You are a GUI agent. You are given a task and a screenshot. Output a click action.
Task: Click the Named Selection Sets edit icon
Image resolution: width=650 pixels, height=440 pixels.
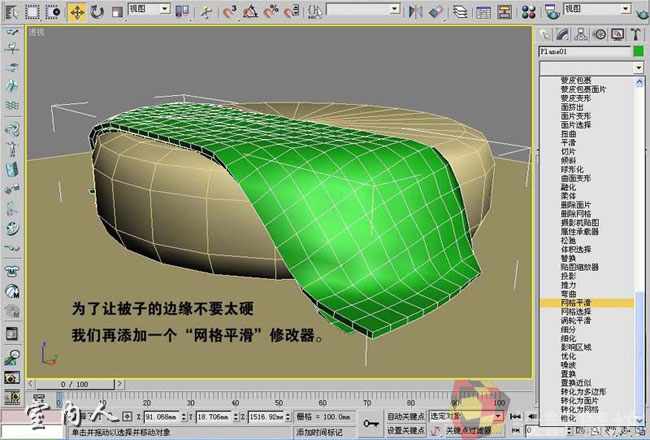pos(315,11)
